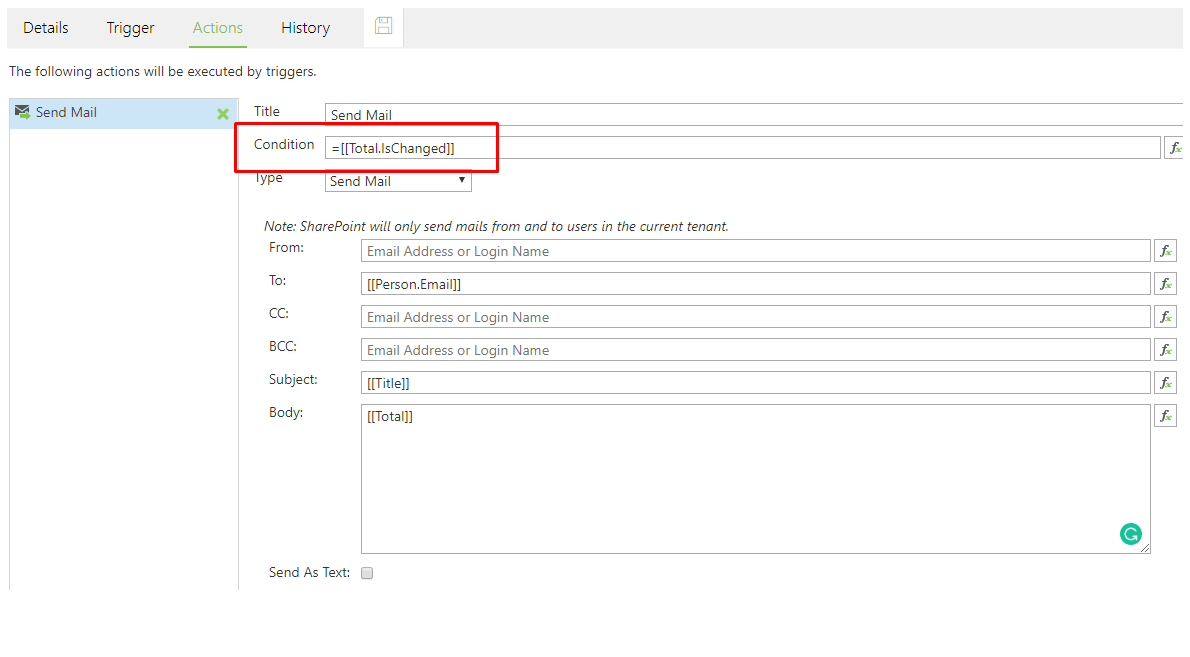This screenshot has height=657, width=1190.
Task: Open the History tab
Action: [x=305, y=28]
